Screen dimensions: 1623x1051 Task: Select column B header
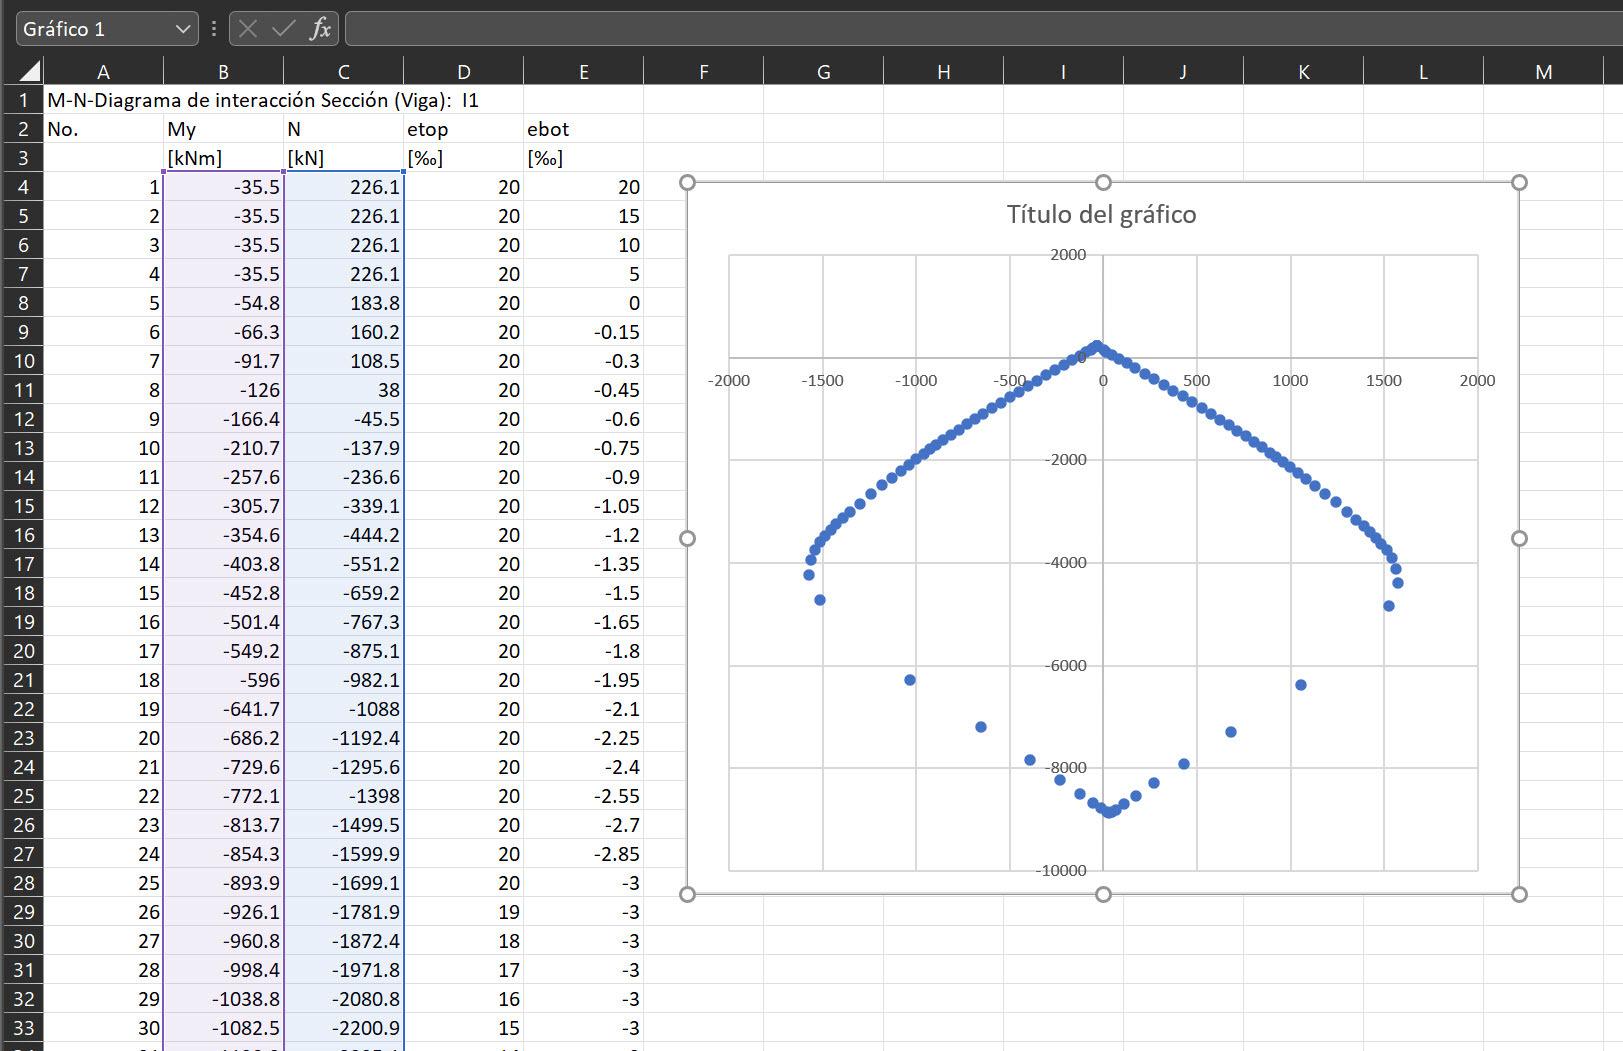(x=223, y=71)
